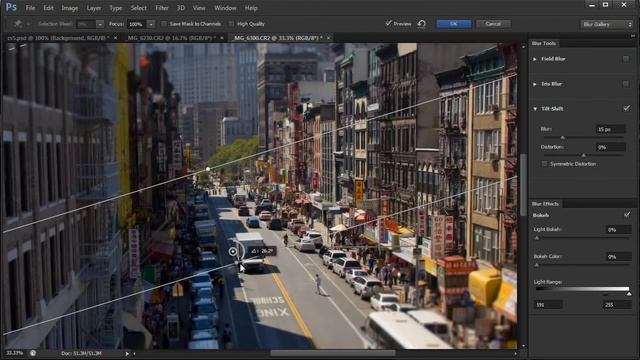Expand the Iris Blur section

pyautogui.click(x=535, y=84)
